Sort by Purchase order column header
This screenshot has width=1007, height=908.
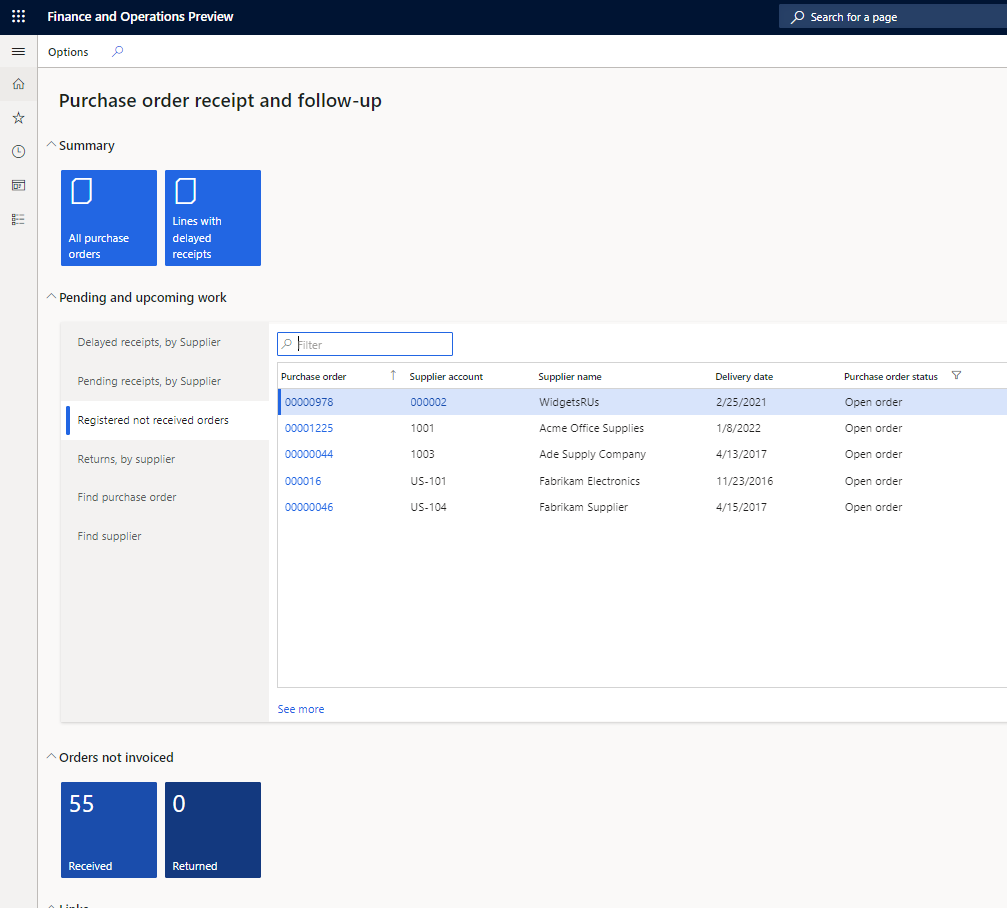pyautogui.click(x=313, y=377)
